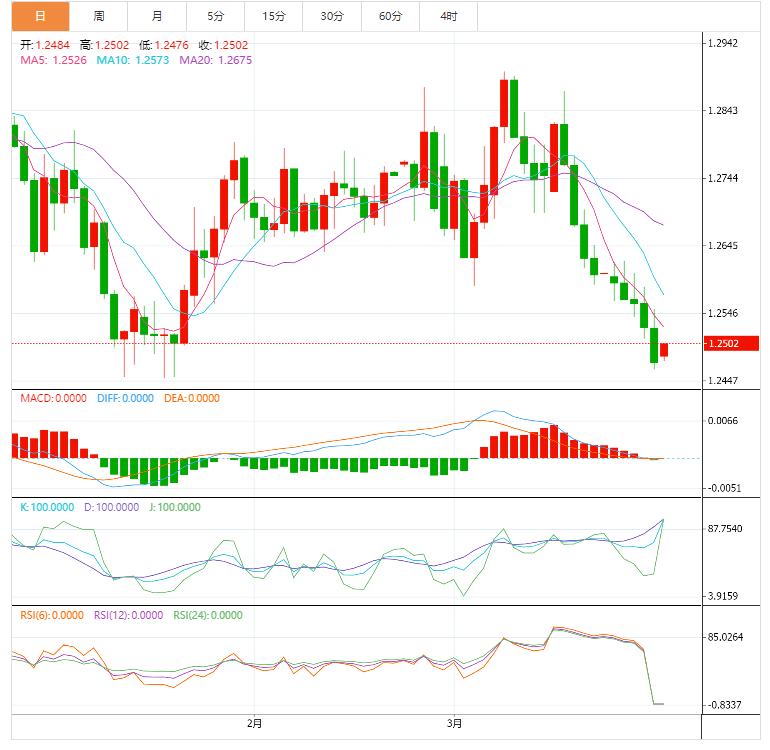Click the -0.8337 RSI axis value
Screen dimensions: 770x750
pyautogui.click(x=724, y=705)
